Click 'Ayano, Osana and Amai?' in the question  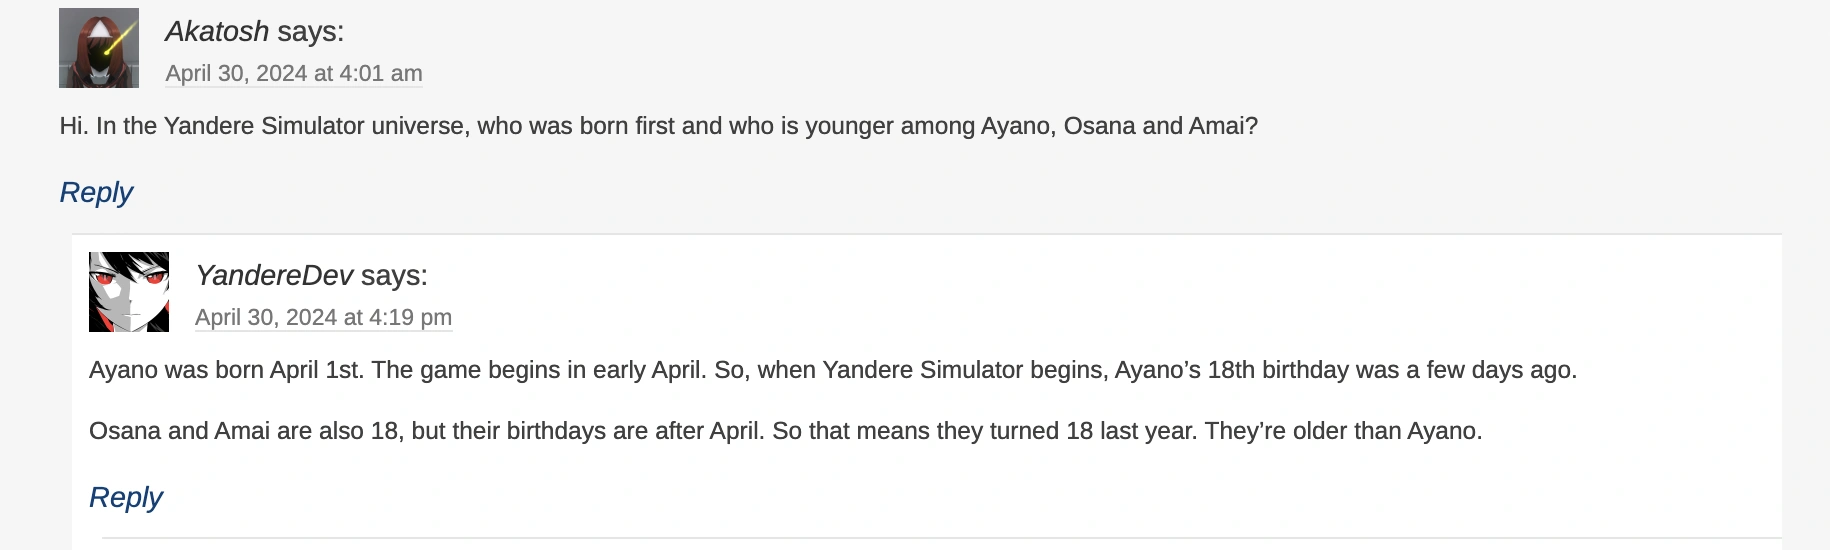tap(1119, 126)
